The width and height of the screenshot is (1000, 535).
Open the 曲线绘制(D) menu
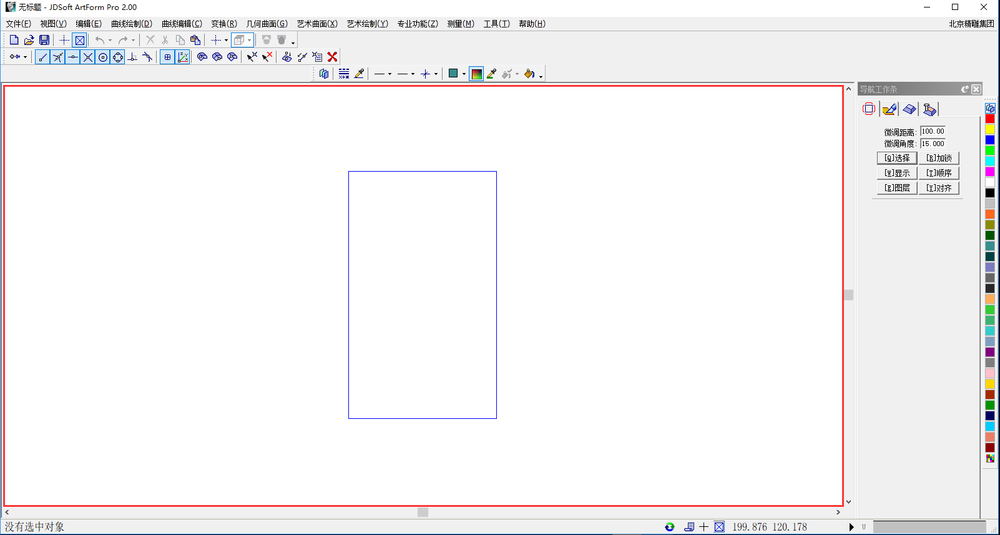click(x=131, y=24)
